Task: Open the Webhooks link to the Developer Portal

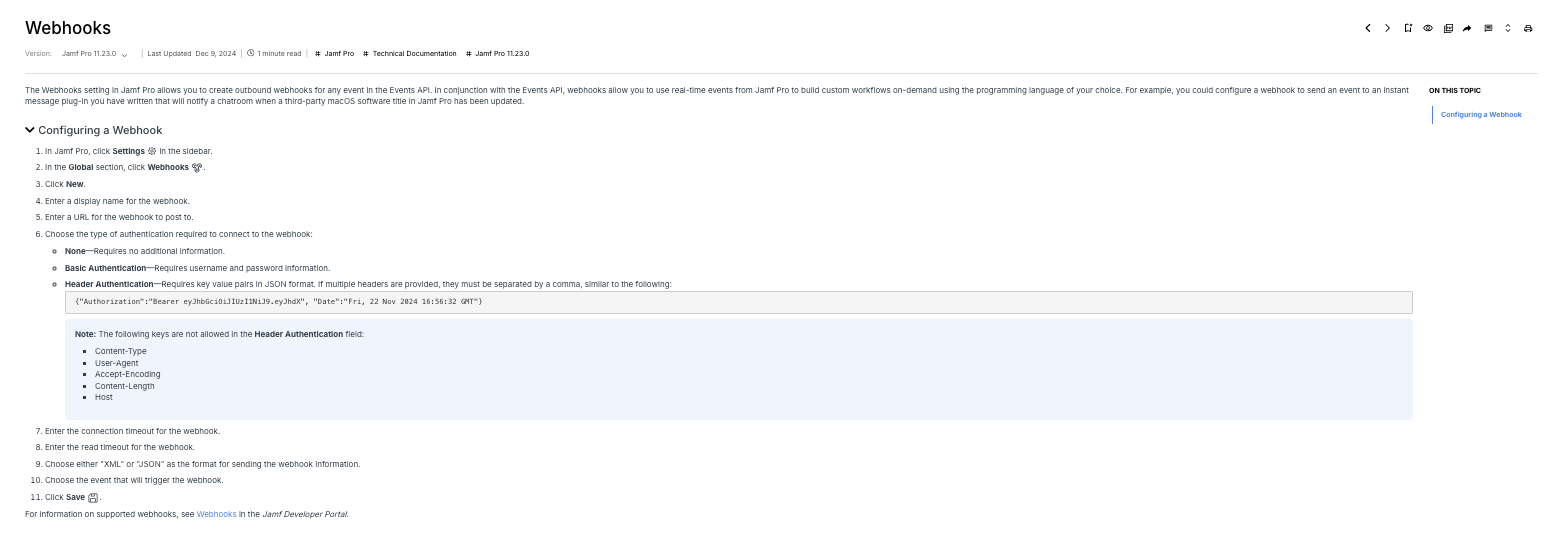Action: [x=216, y=514]
